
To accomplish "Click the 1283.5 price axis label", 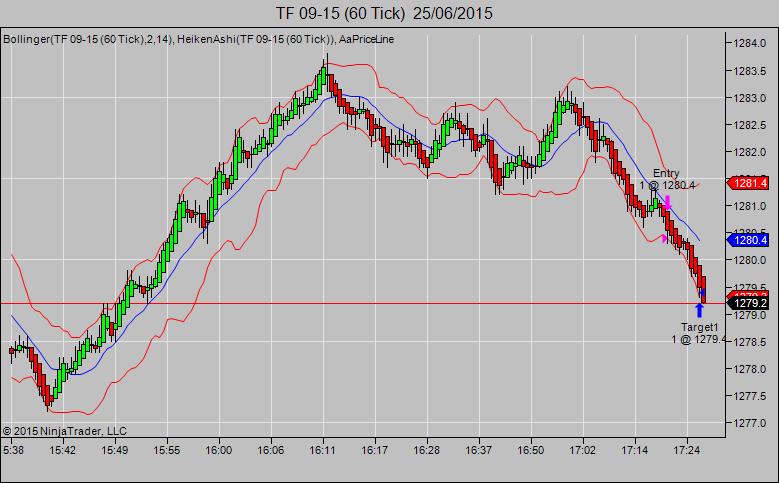I will (x=750, y=71).
